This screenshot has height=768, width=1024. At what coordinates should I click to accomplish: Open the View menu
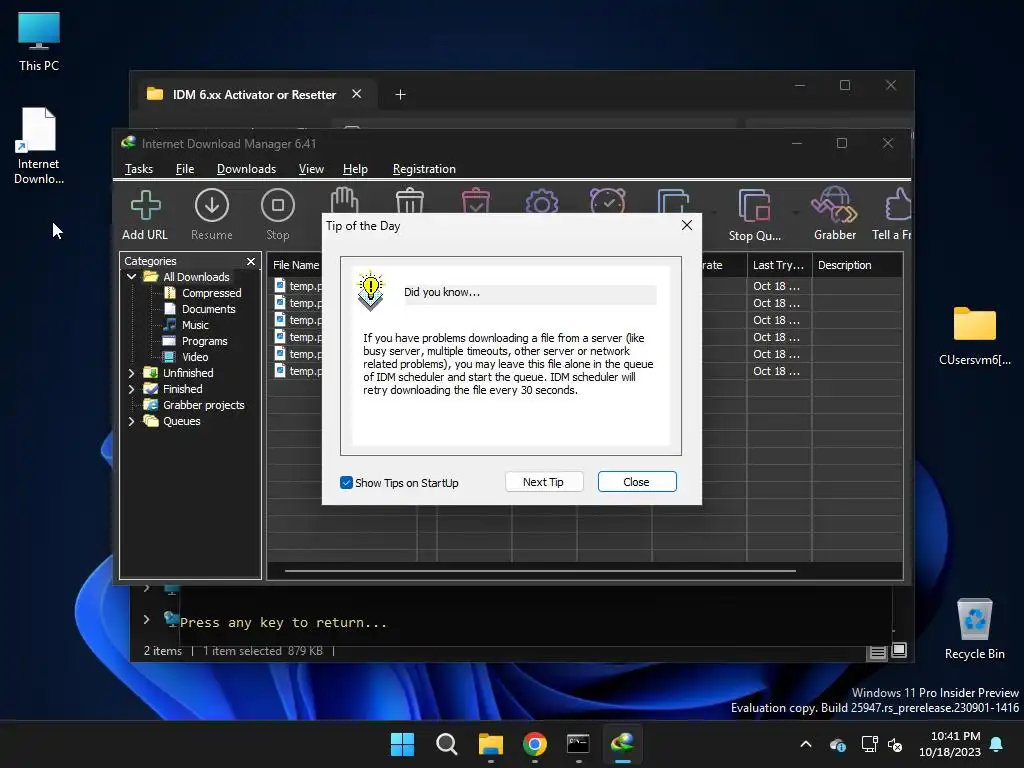pyautogui.click(x=311, y=169)
